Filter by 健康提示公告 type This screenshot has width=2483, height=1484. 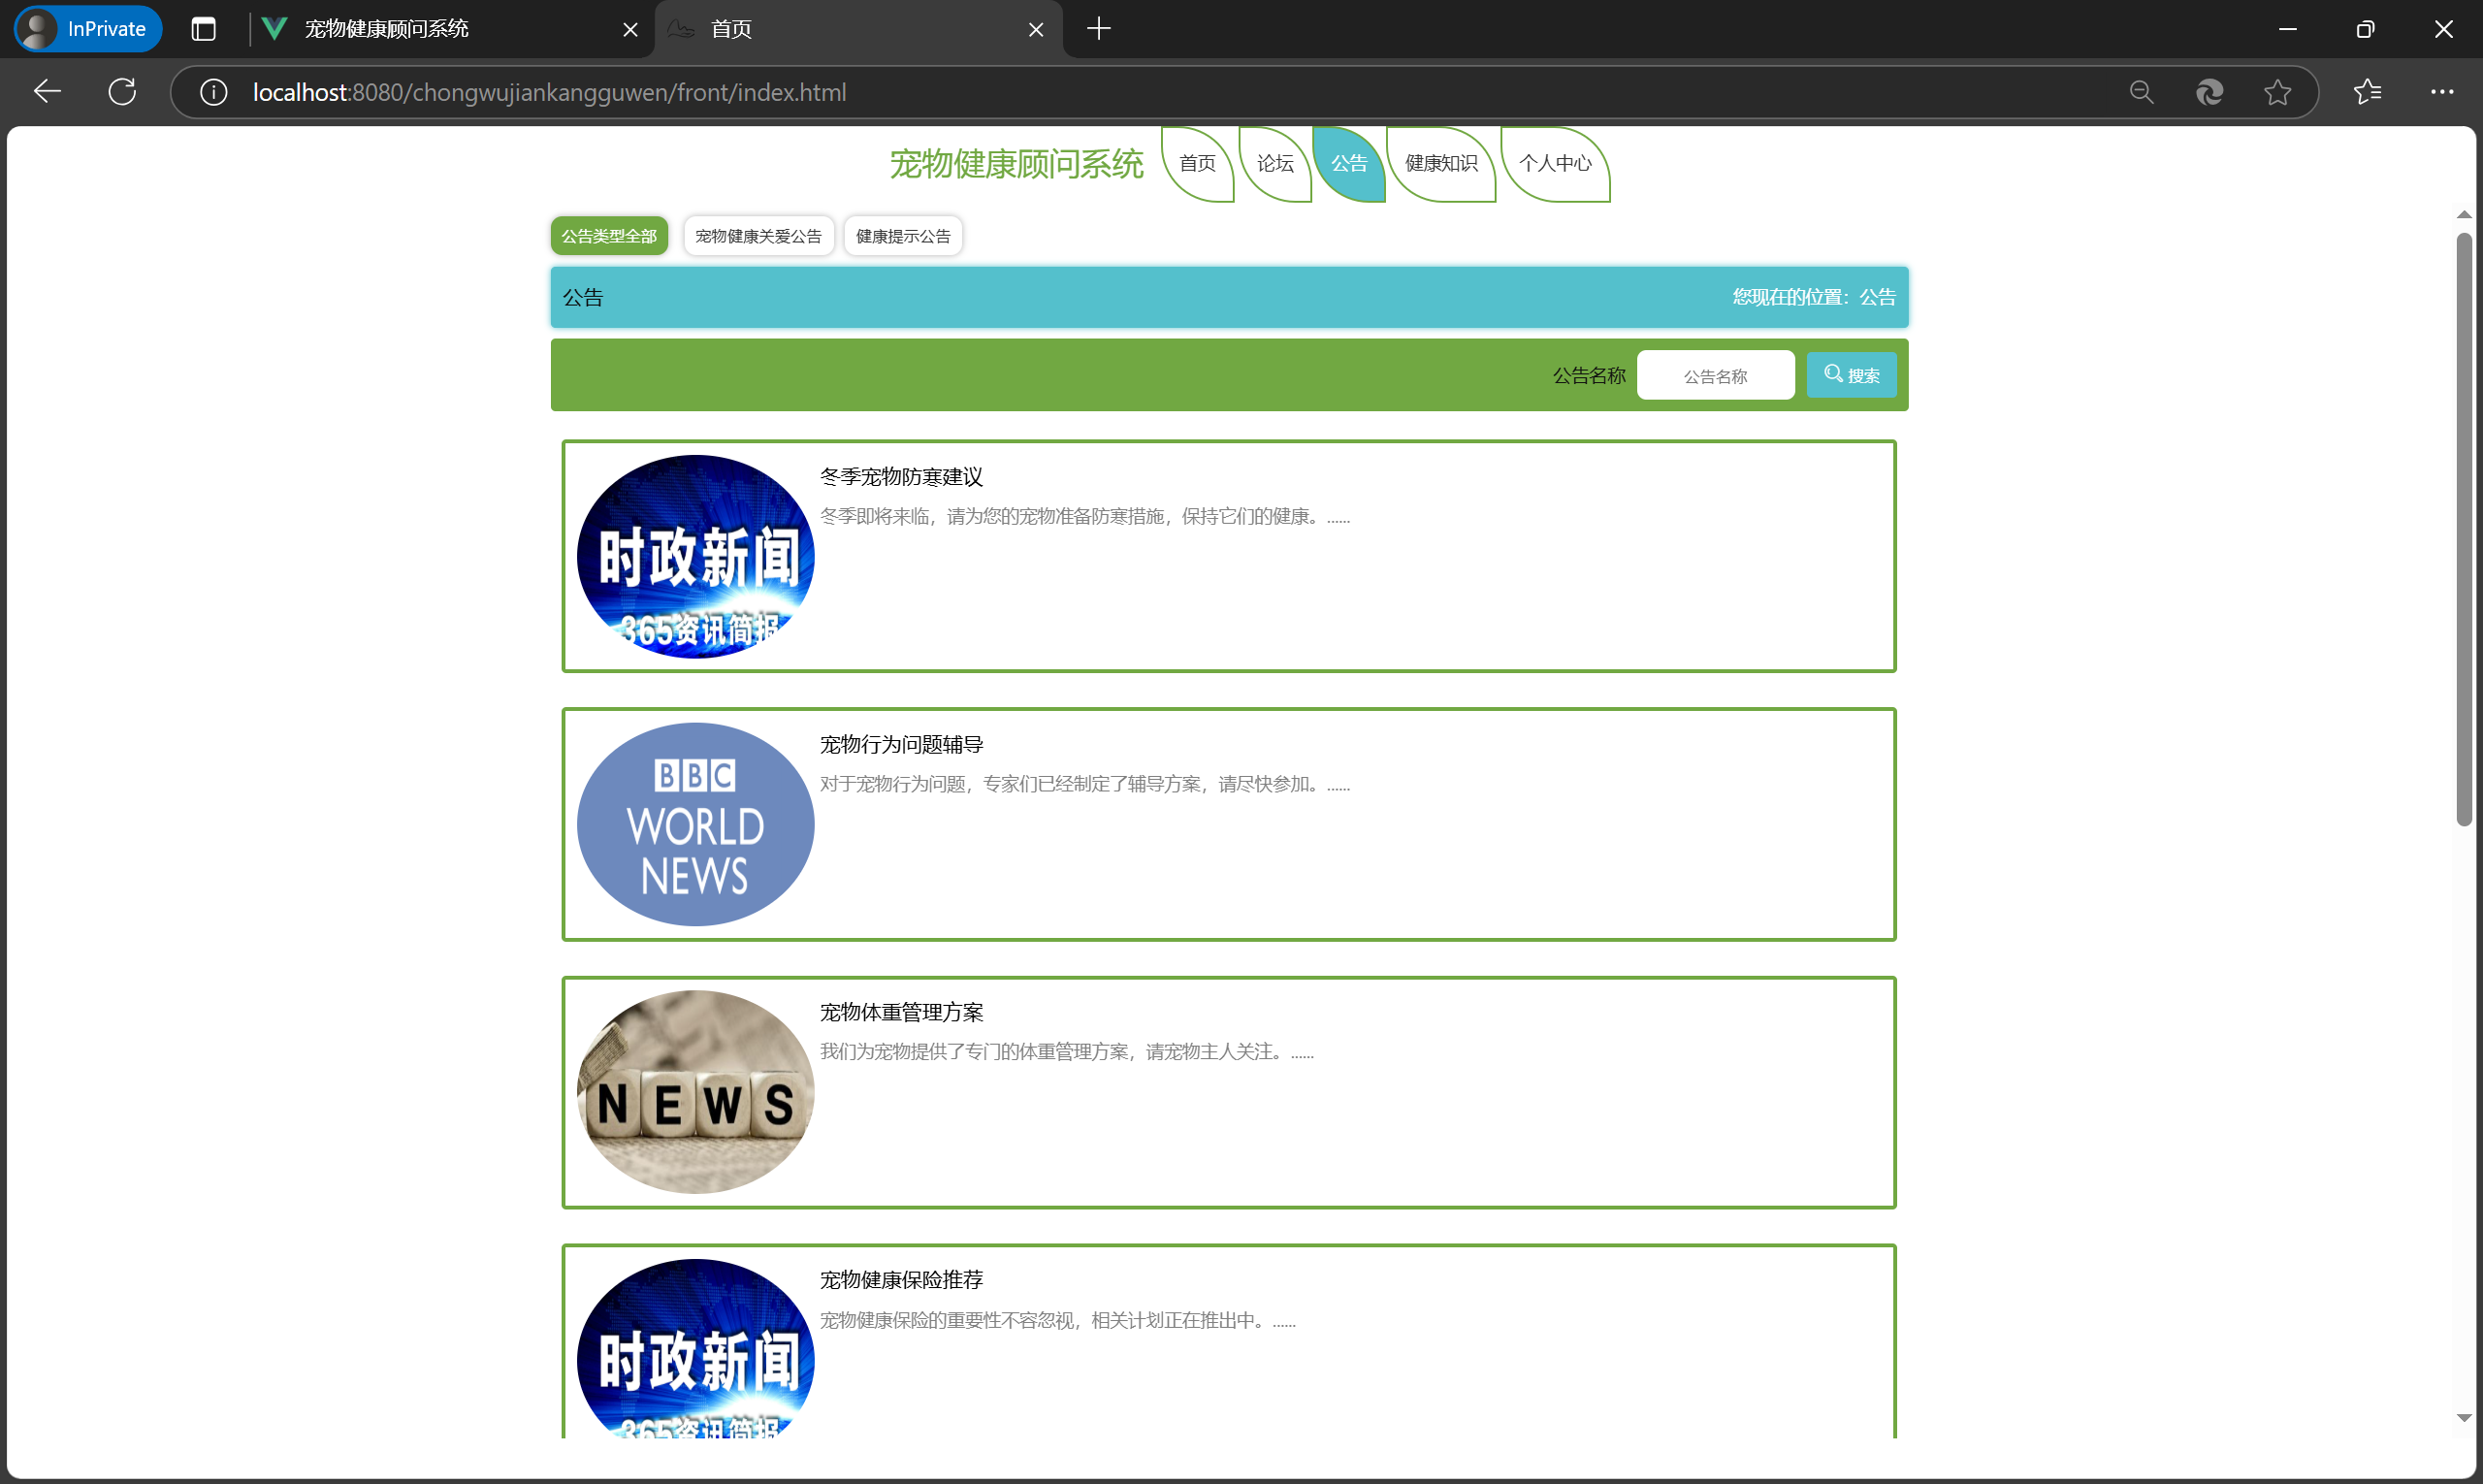(902, 236)
